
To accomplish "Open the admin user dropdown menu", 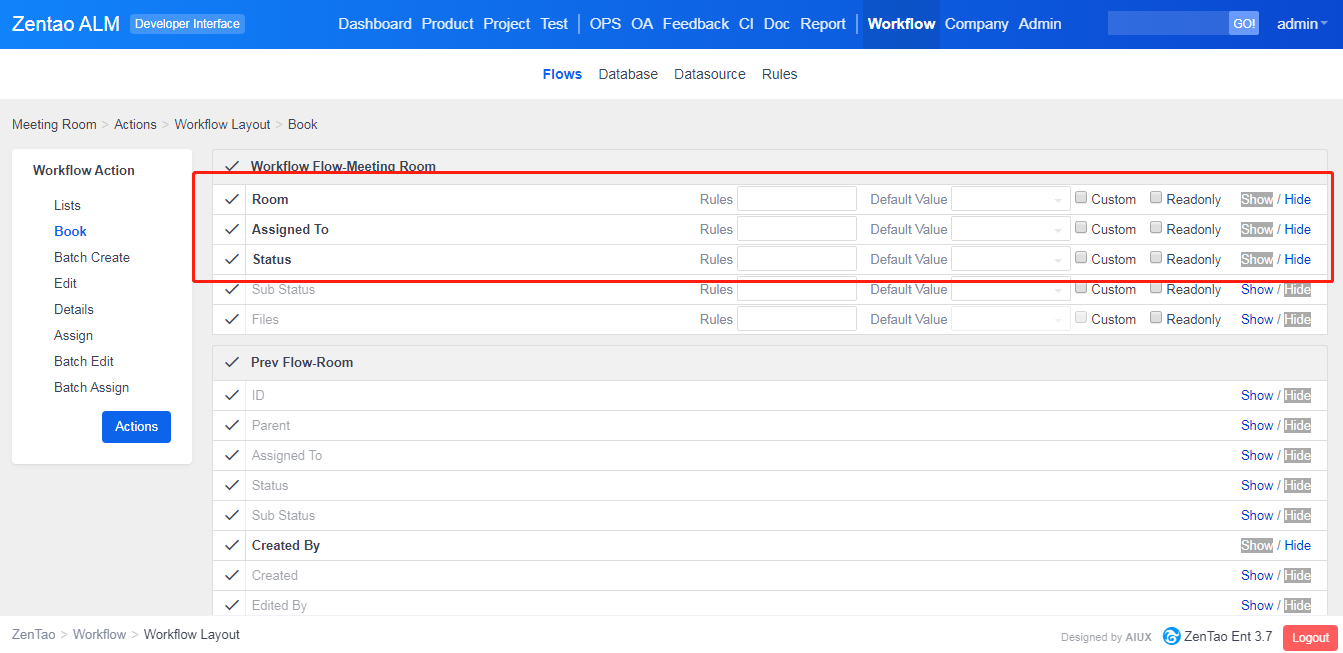I will pyautogui.click(x=1302, y=24).
